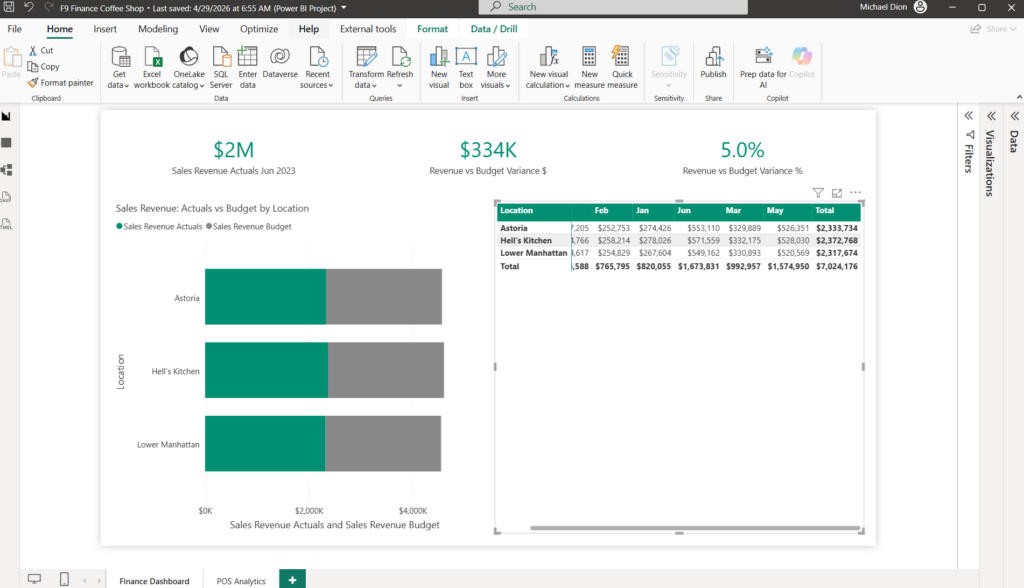Open the File menu
The image size is (1024, 588).
[x=14, y=29]
